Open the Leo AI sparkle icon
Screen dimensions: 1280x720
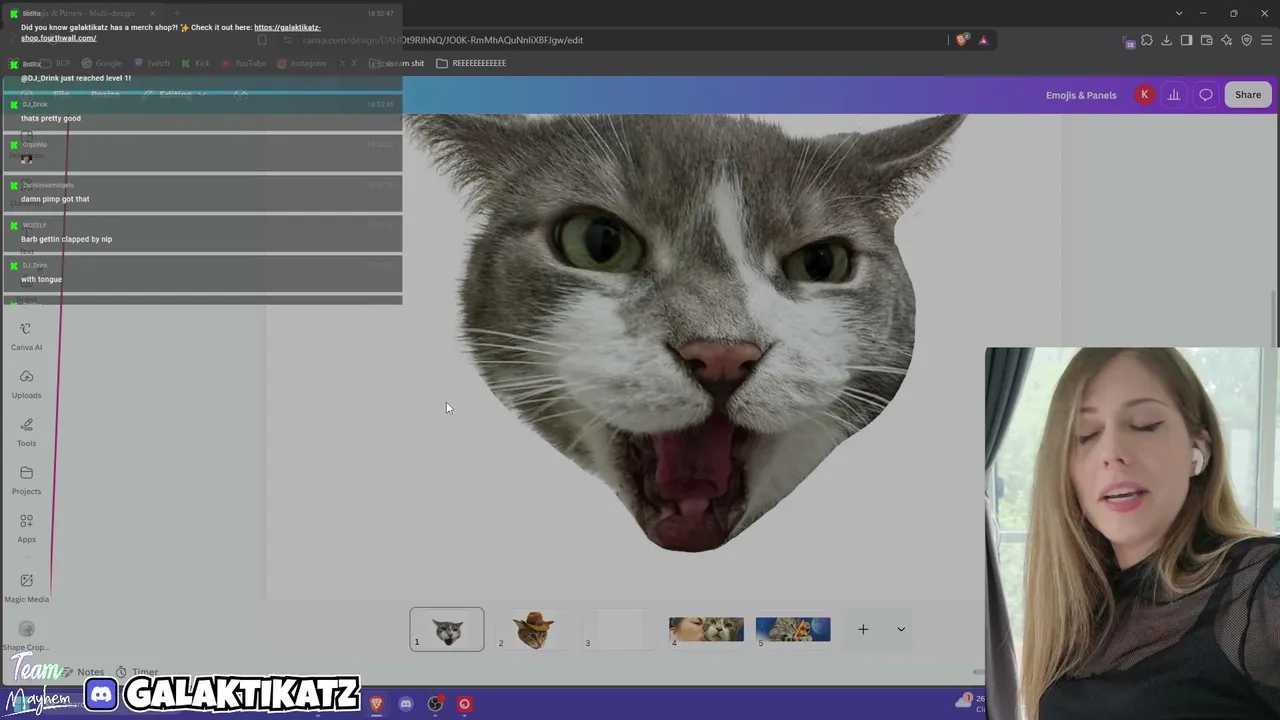pos(1226,40)
